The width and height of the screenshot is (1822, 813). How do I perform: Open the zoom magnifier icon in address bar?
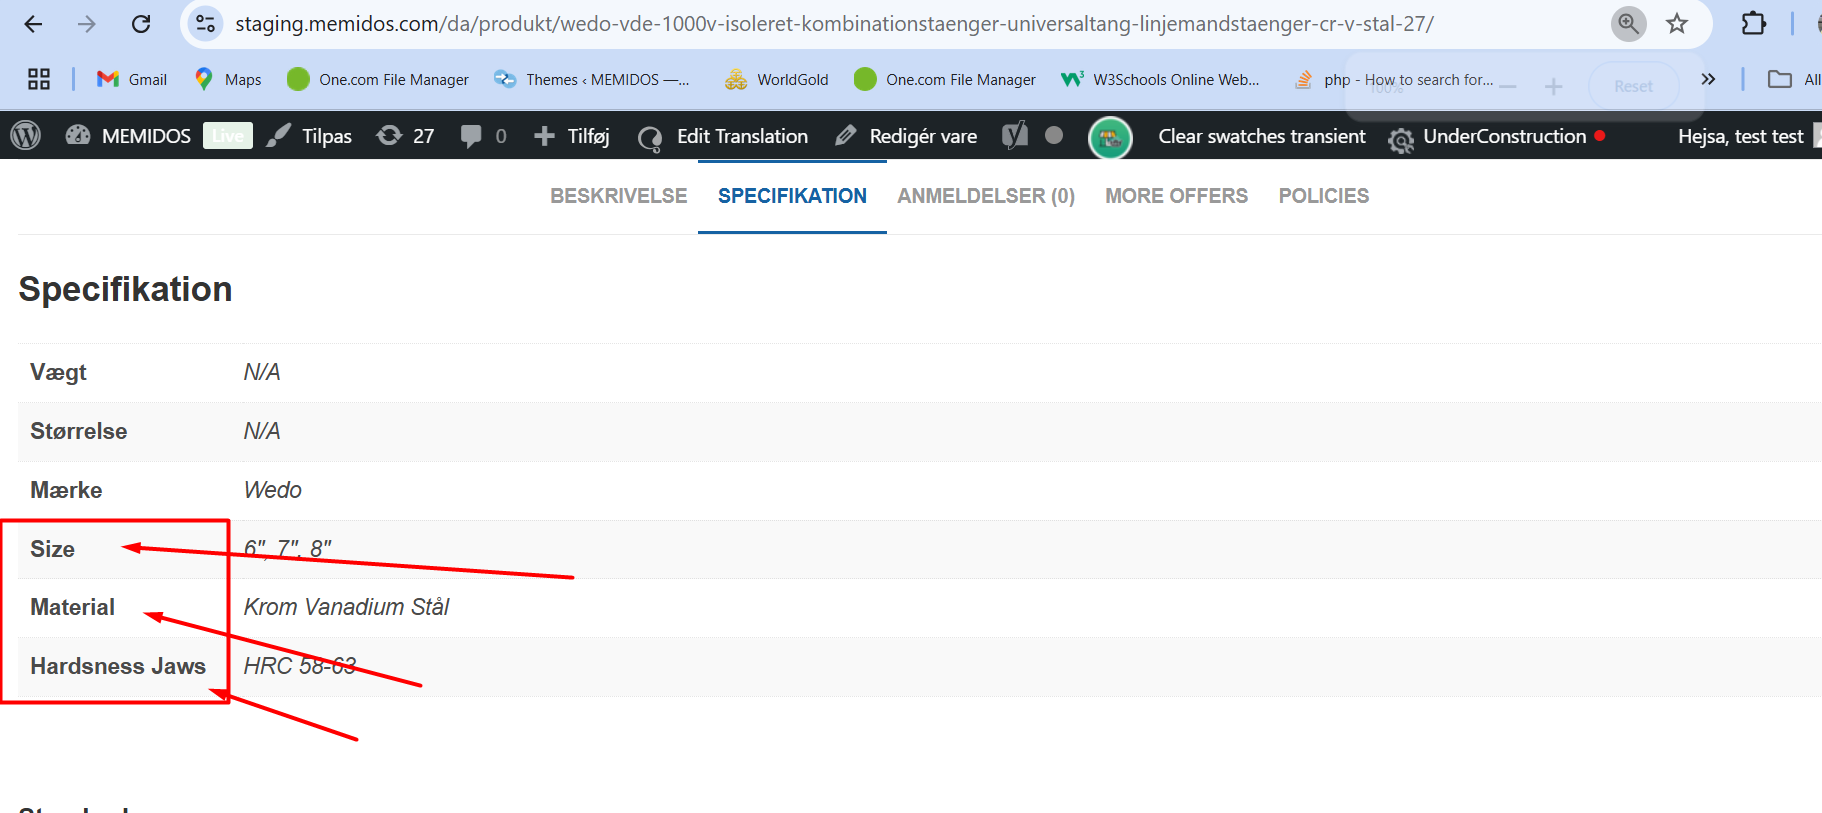pyautogui.click(x=1628, y=24)
